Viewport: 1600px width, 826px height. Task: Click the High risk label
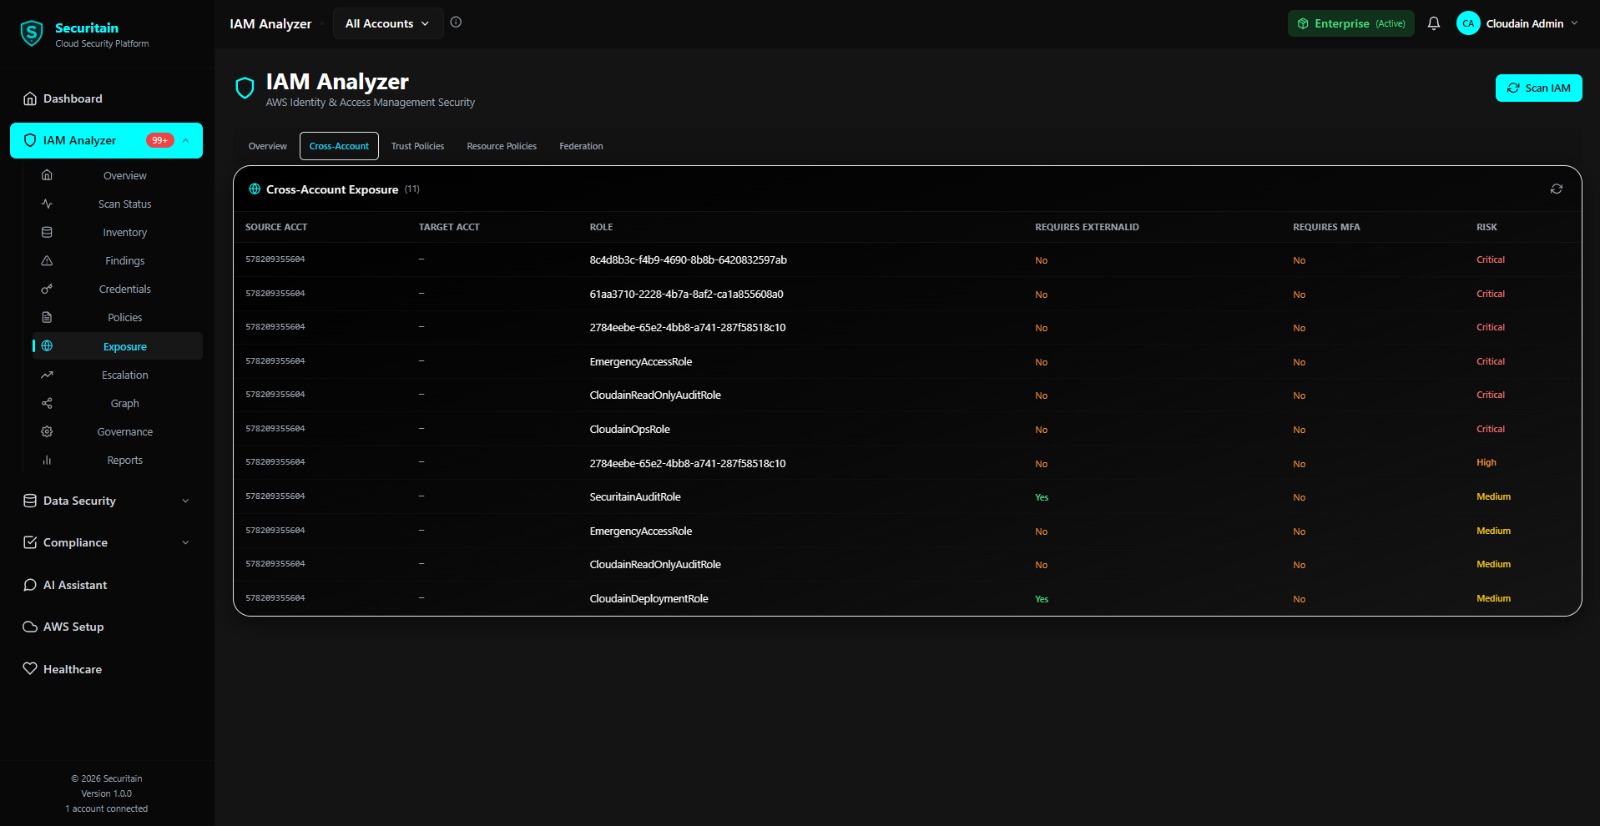(1487, 463)
